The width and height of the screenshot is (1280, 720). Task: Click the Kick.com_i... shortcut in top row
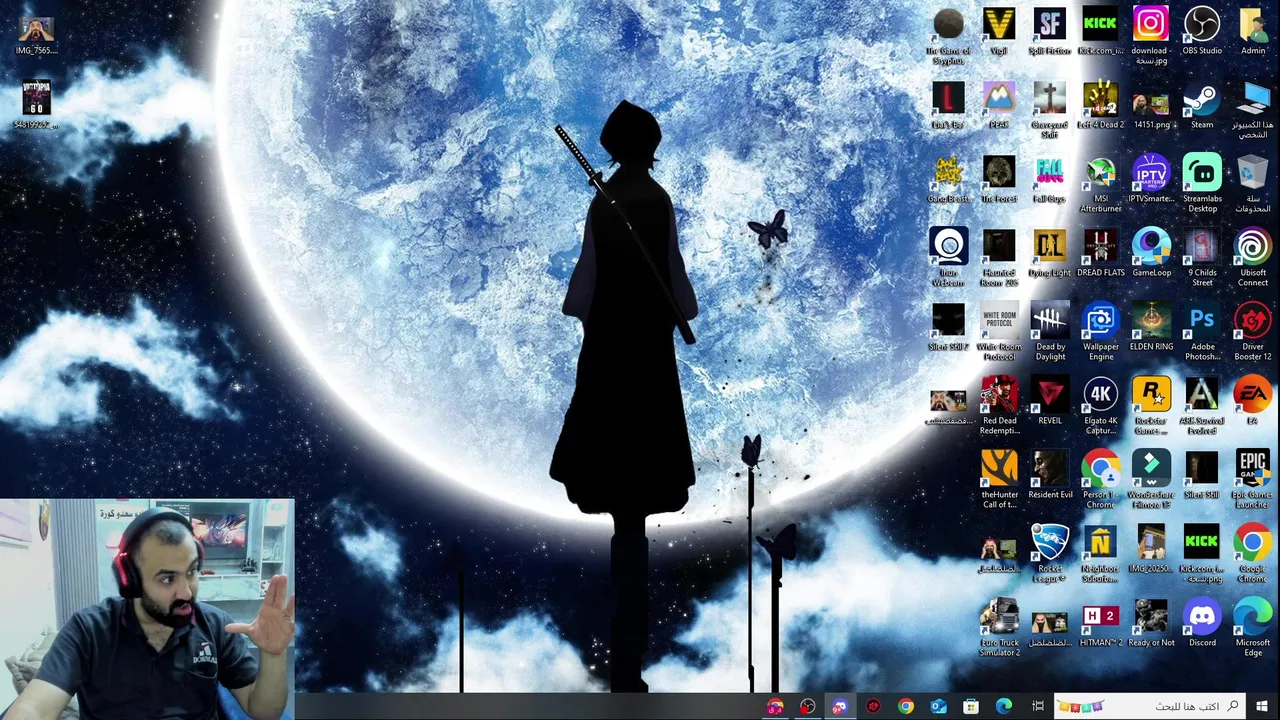[1100, 31]
